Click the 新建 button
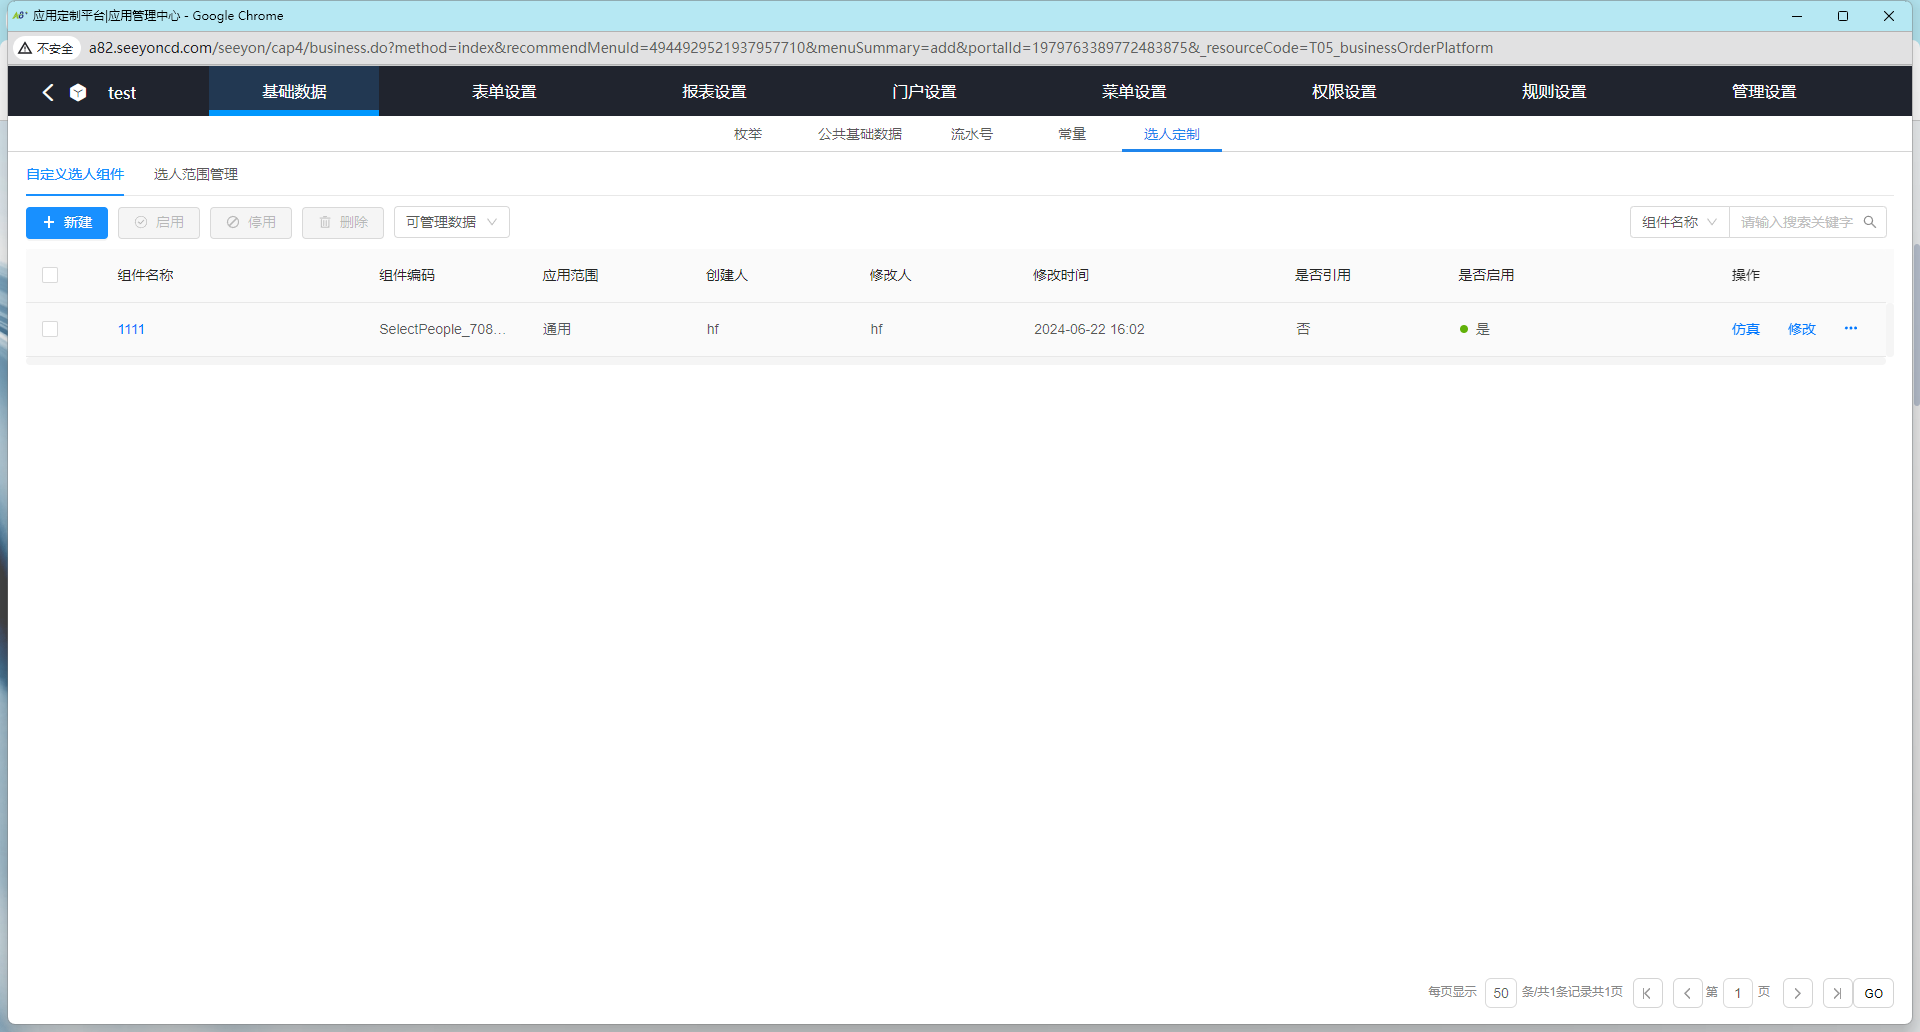This screenshot has width=1920, height=1032. (67, 222)
